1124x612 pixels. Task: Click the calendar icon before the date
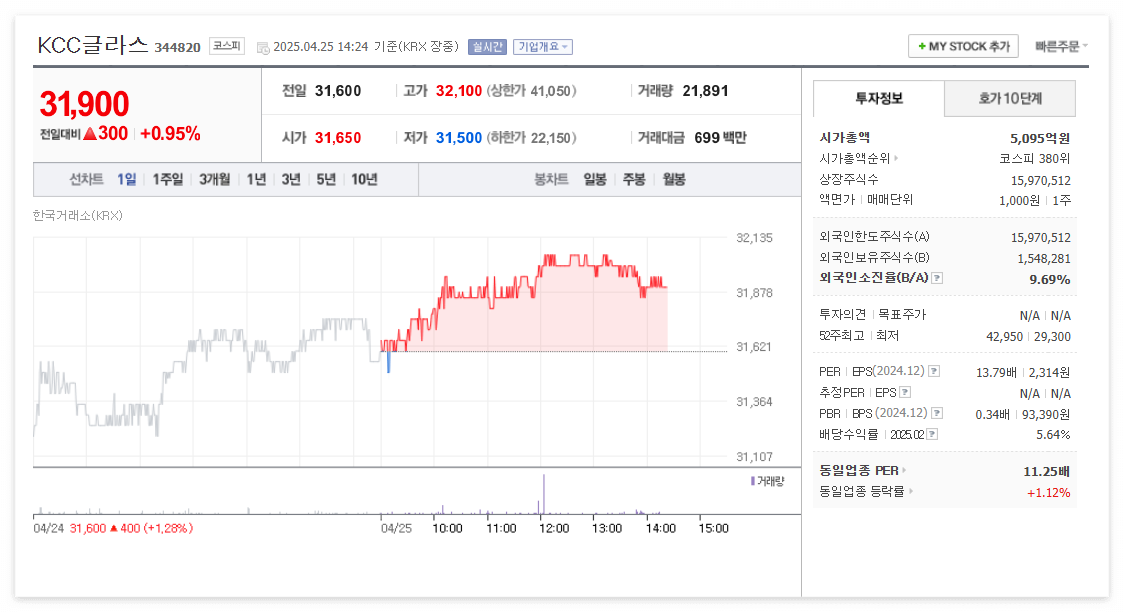click(261, 46)
